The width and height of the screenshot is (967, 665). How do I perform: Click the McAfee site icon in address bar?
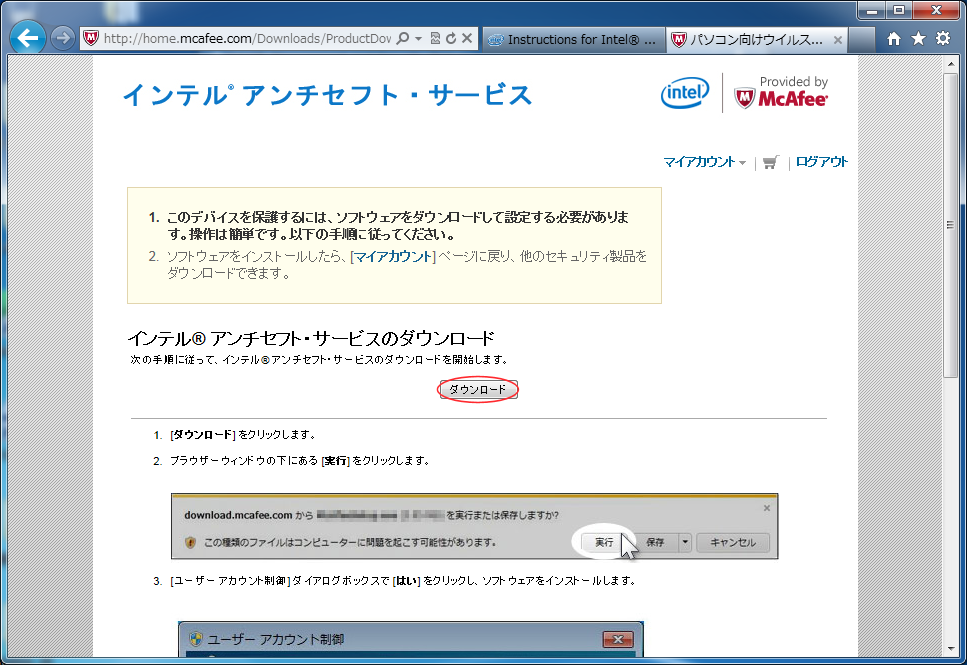tap(91, 38)
